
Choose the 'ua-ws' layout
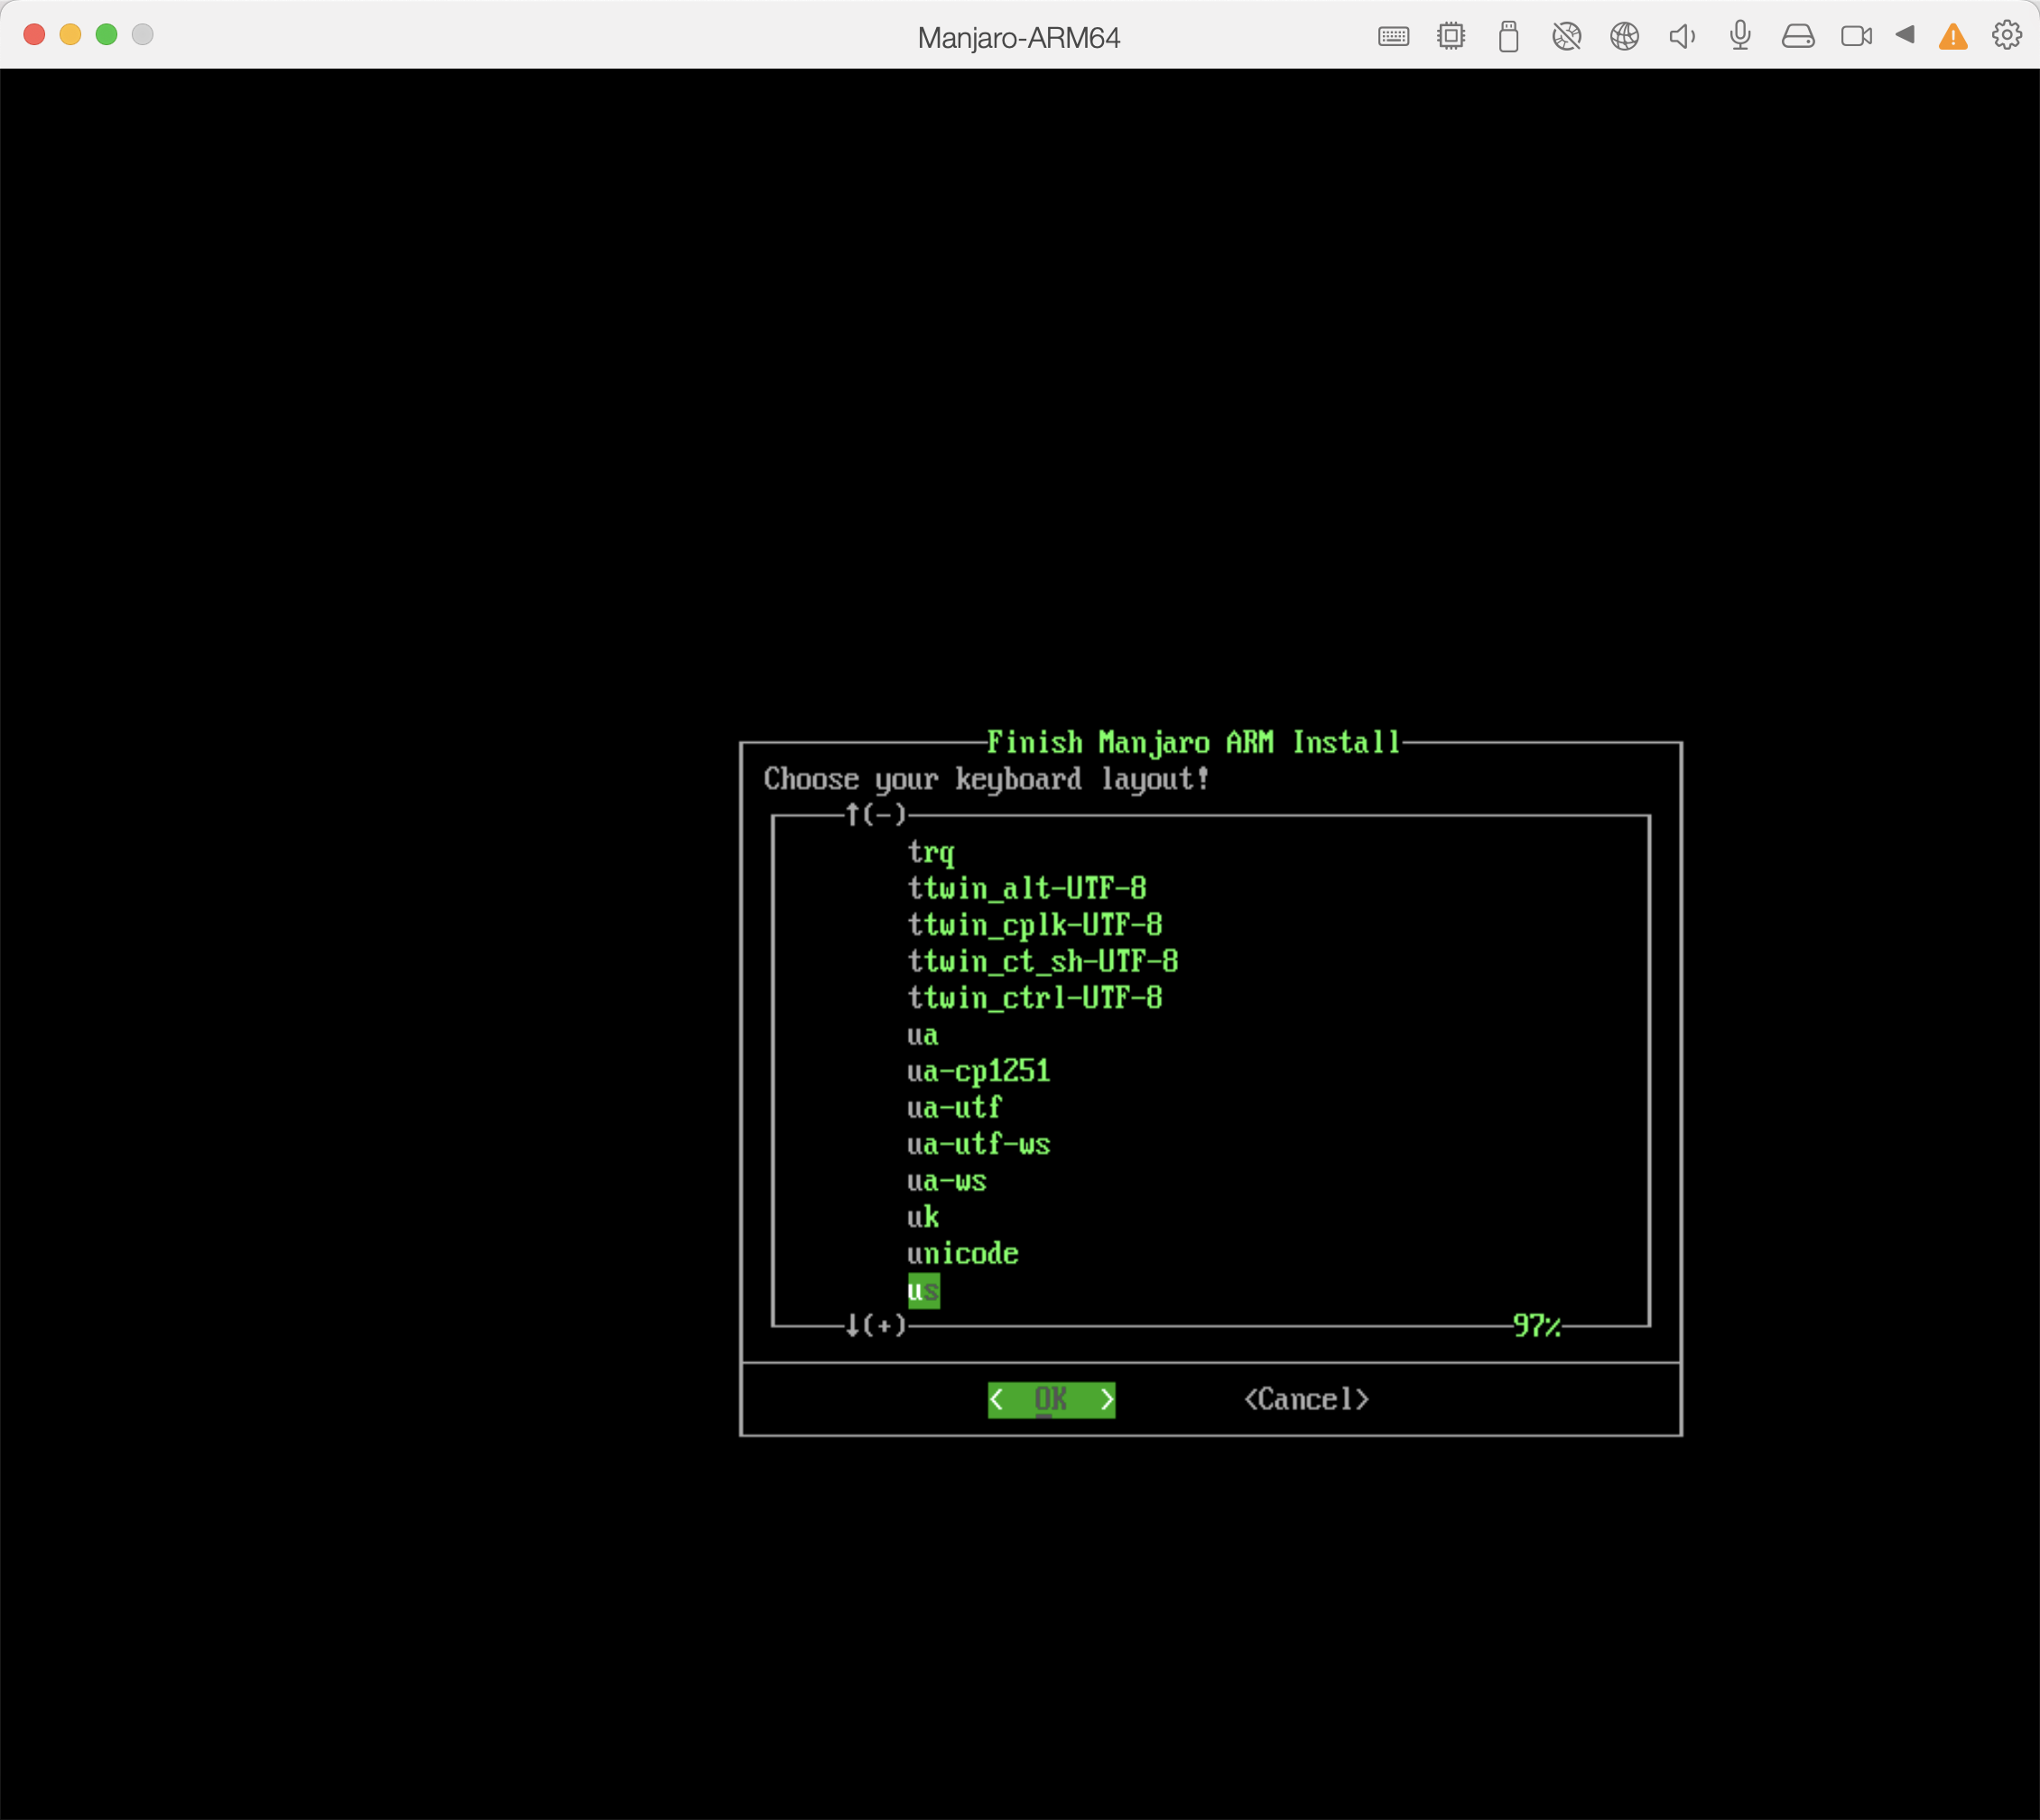[946, 1181]
